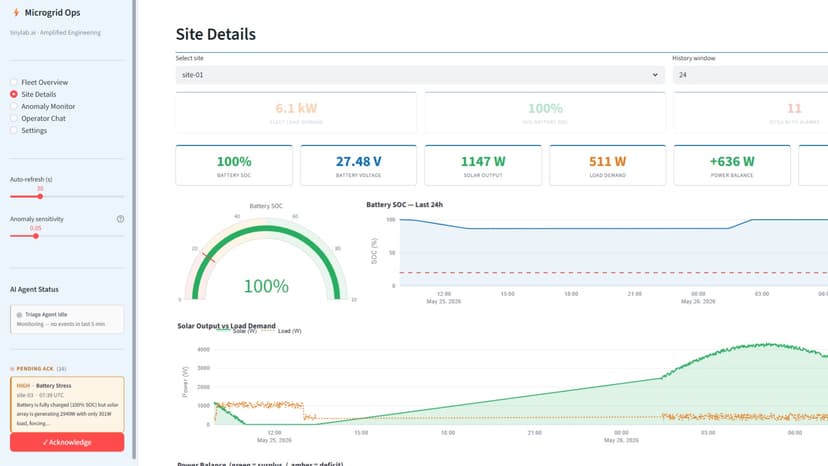Viewport: 828px width, 466px height.
Task: Click the Triage Agent Idle status box
Action: 67,319
